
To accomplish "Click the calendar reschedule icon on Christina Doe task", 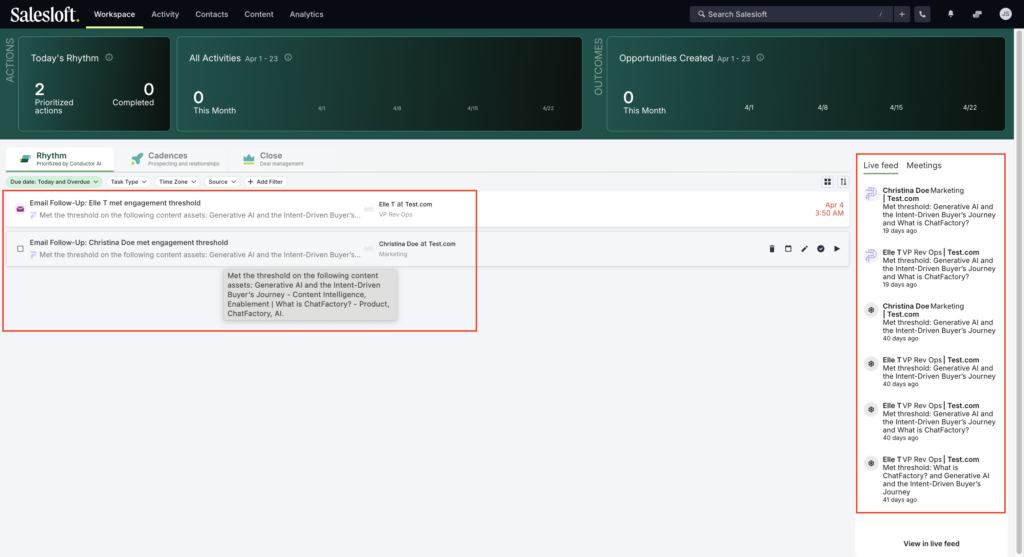I will pos(788,249).
